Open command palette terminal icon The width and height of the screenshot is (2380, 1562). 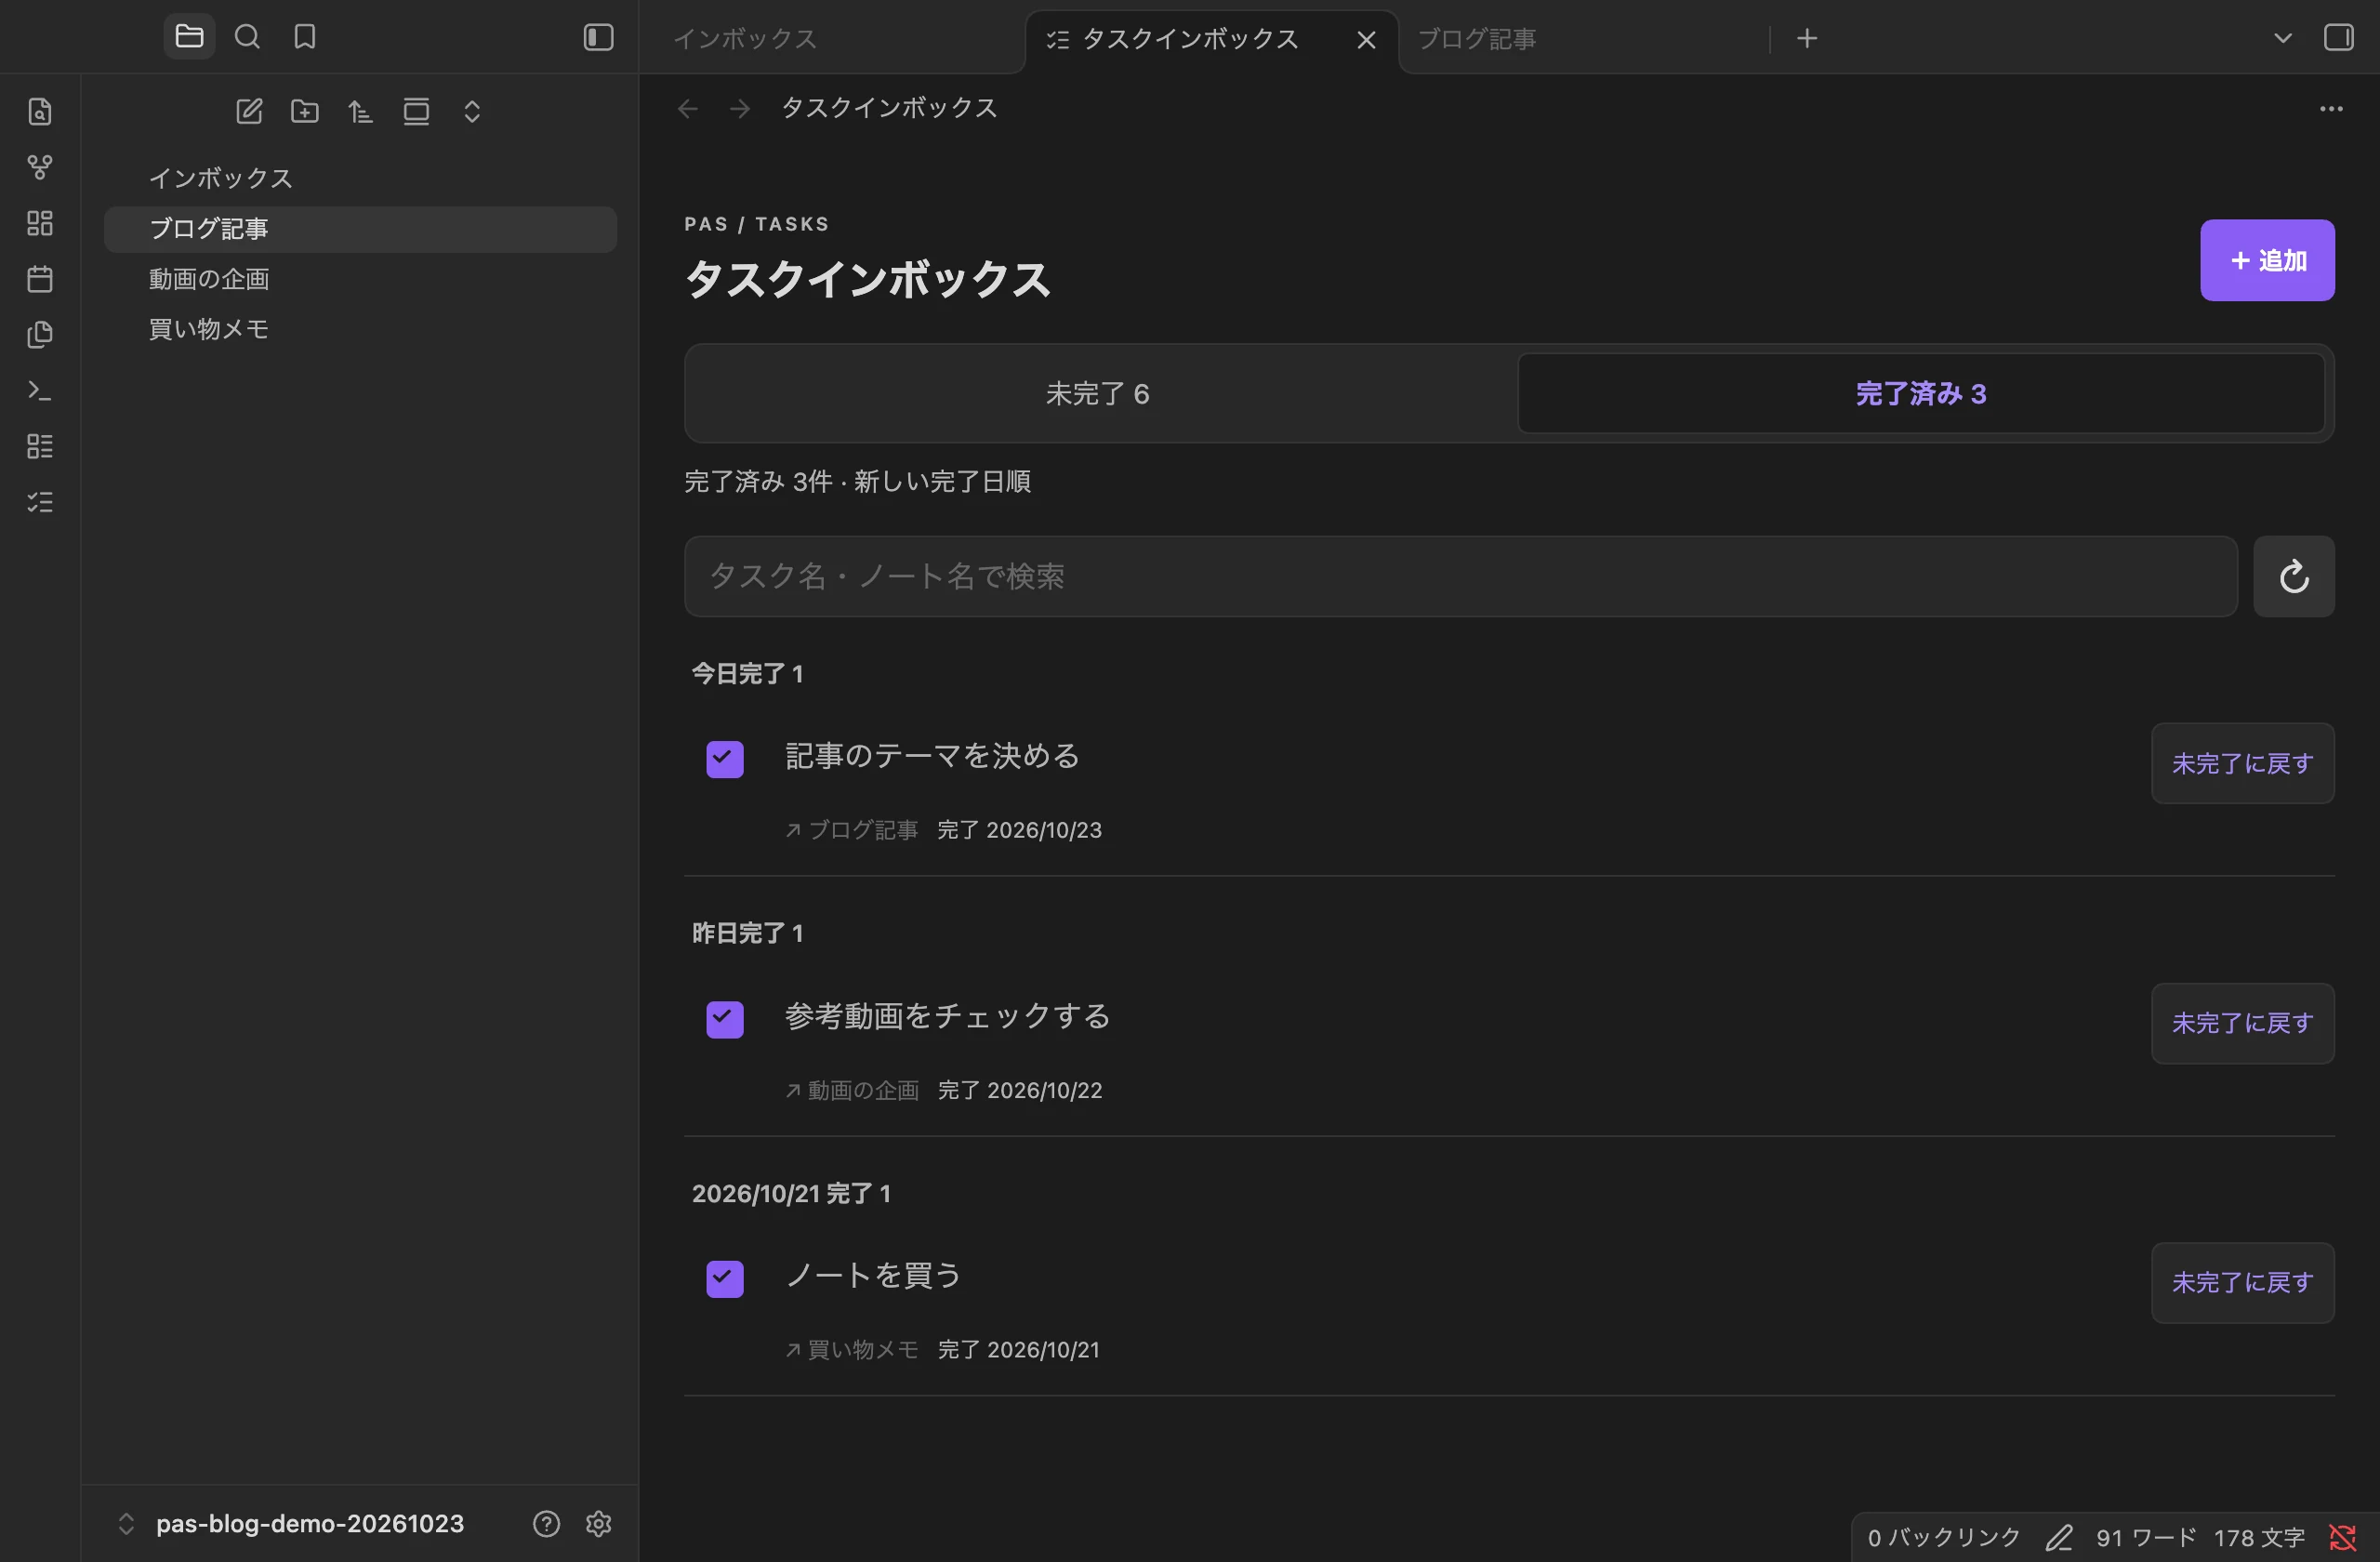[x=40, y=390]
